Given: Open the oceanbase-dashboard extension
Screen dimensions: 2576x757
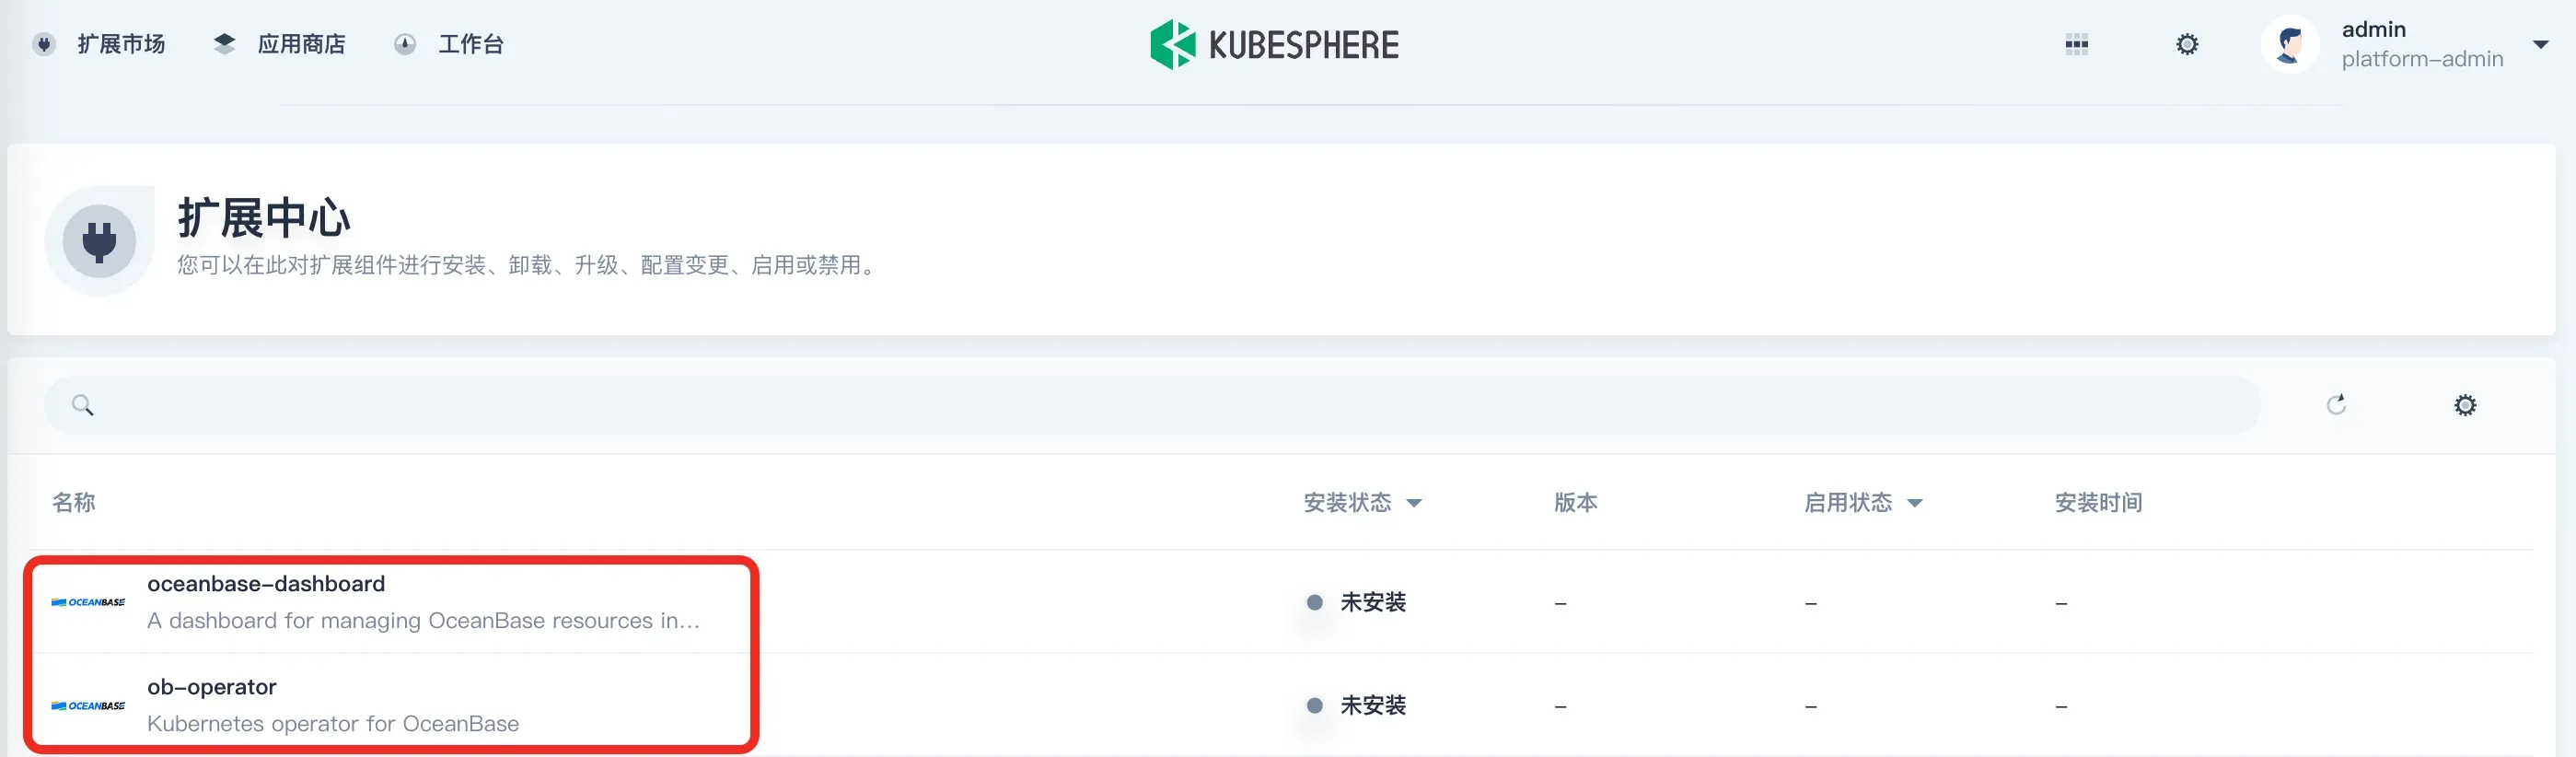Looking at the screenshot, I should click(x=266, y=584).
